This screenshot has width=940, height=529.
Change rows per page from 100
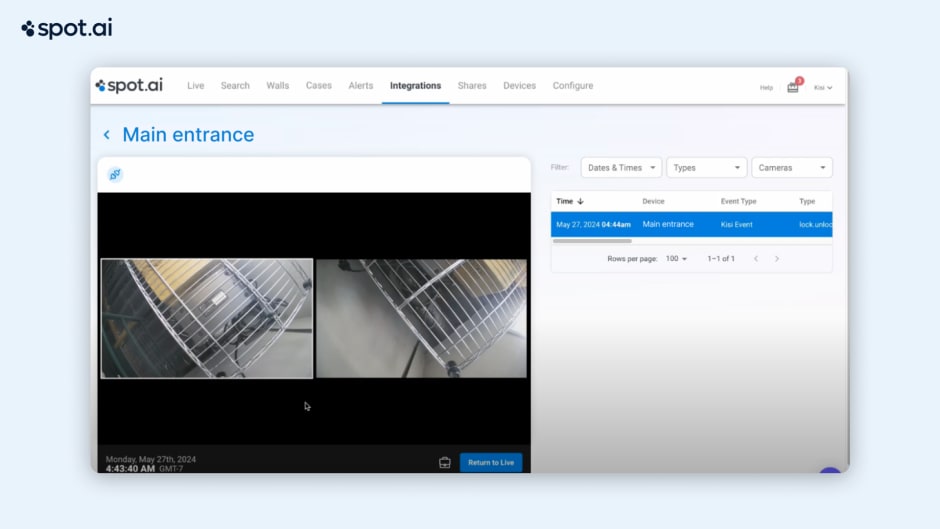pos(676,259)
